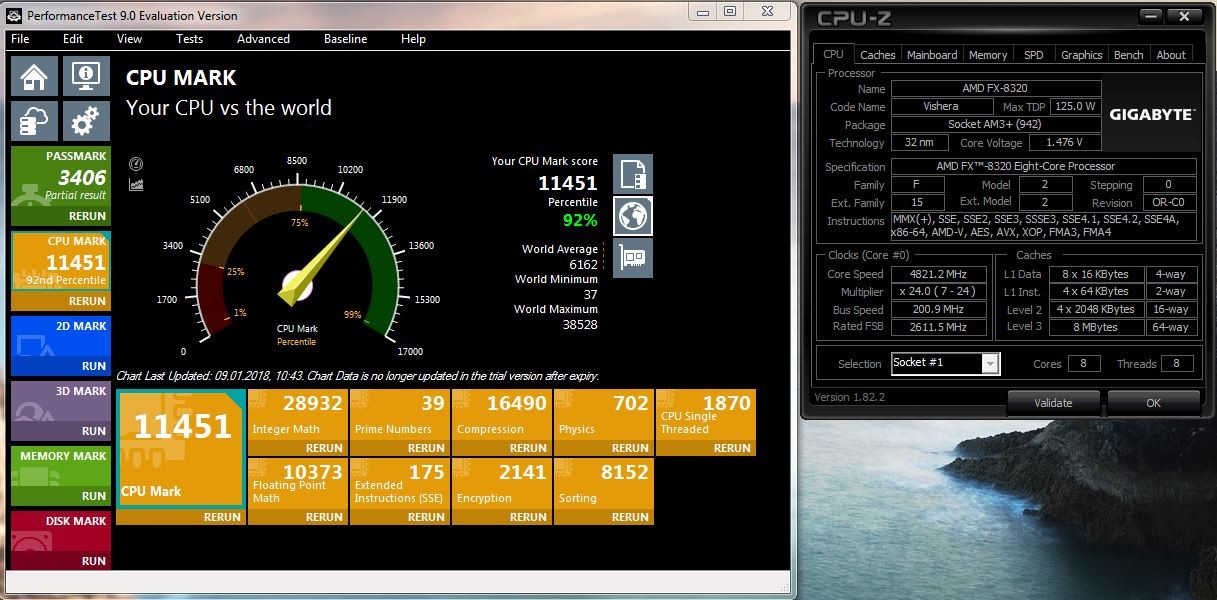This screenshot has width=1217, height=600.
Task: Open the File menu
Action: [x=20, y=39]
